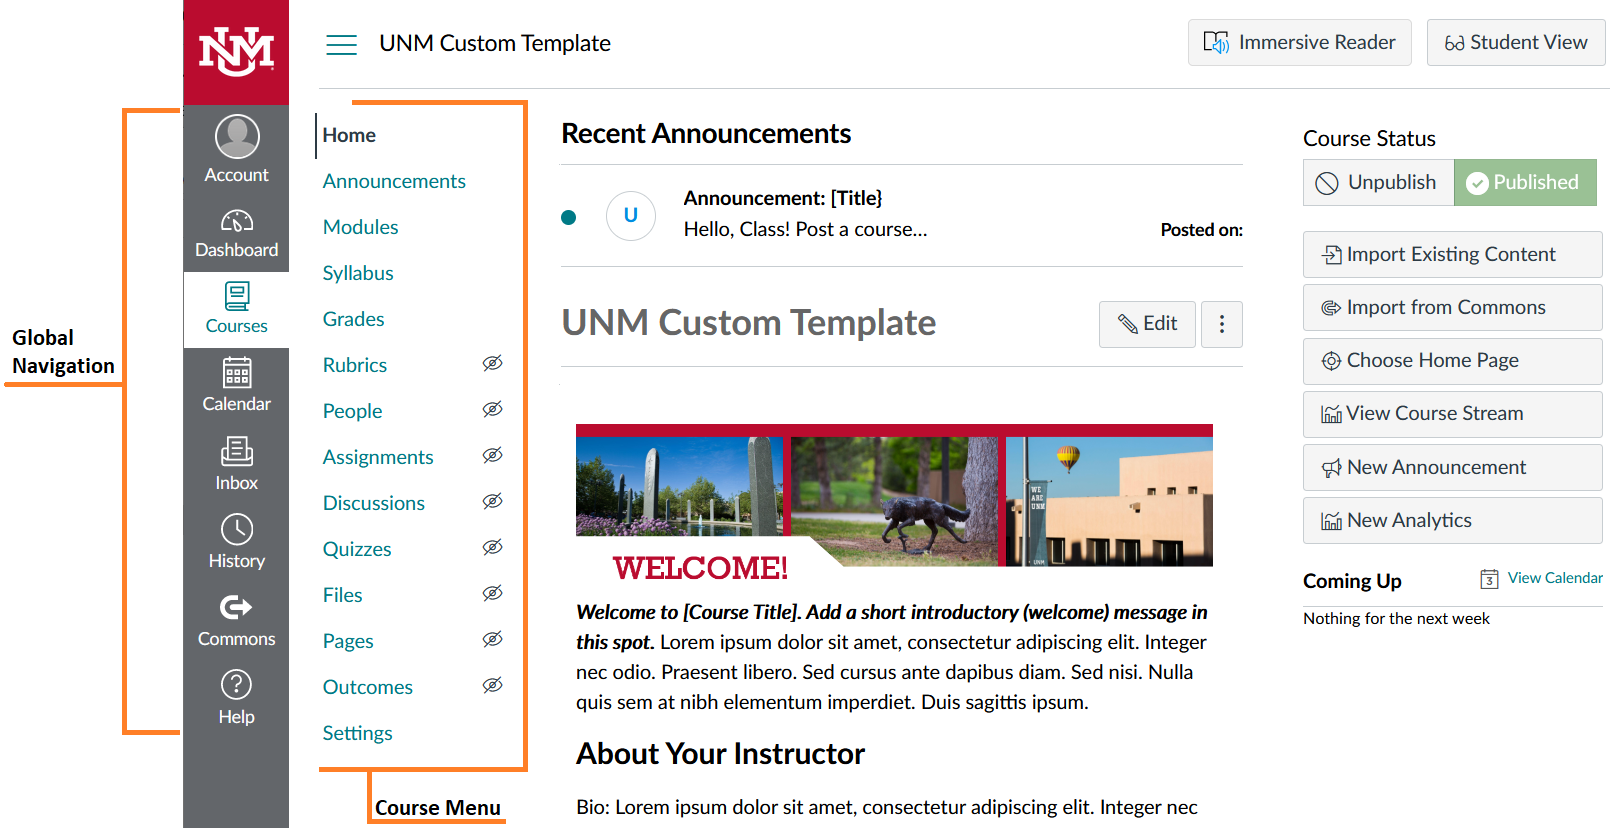Open Commons in global navigation

pos(236,621)
